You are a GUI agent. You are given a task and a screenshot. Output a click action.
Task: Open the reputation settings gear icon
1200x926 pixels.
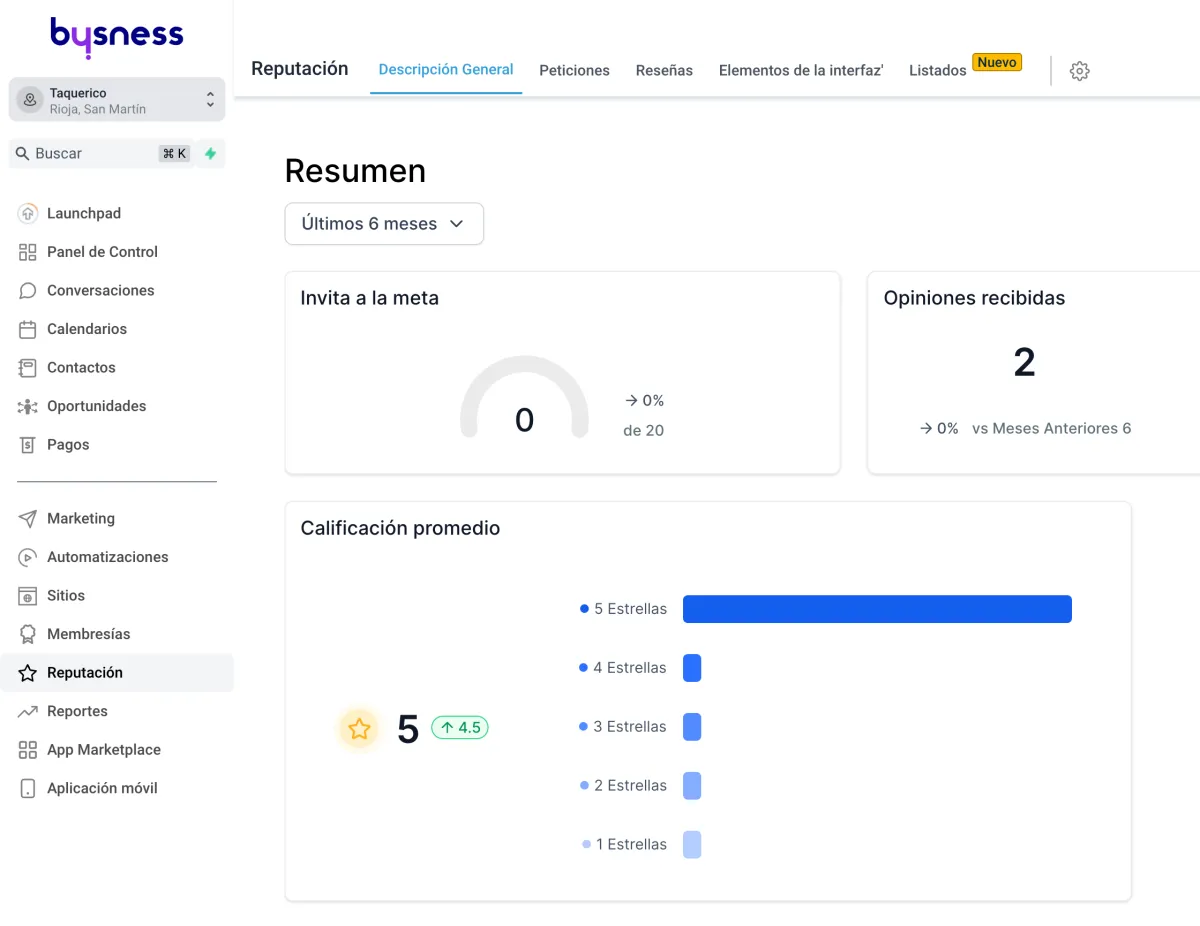click(1079, 71)
